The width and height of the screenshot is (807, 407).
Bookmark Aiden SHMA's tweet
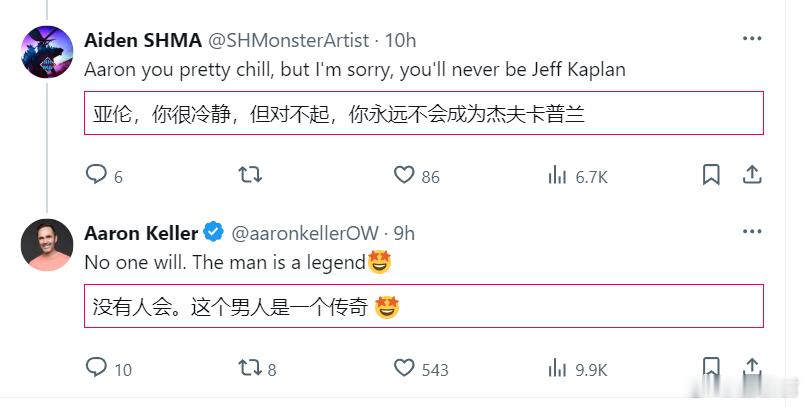click(711, 175)
